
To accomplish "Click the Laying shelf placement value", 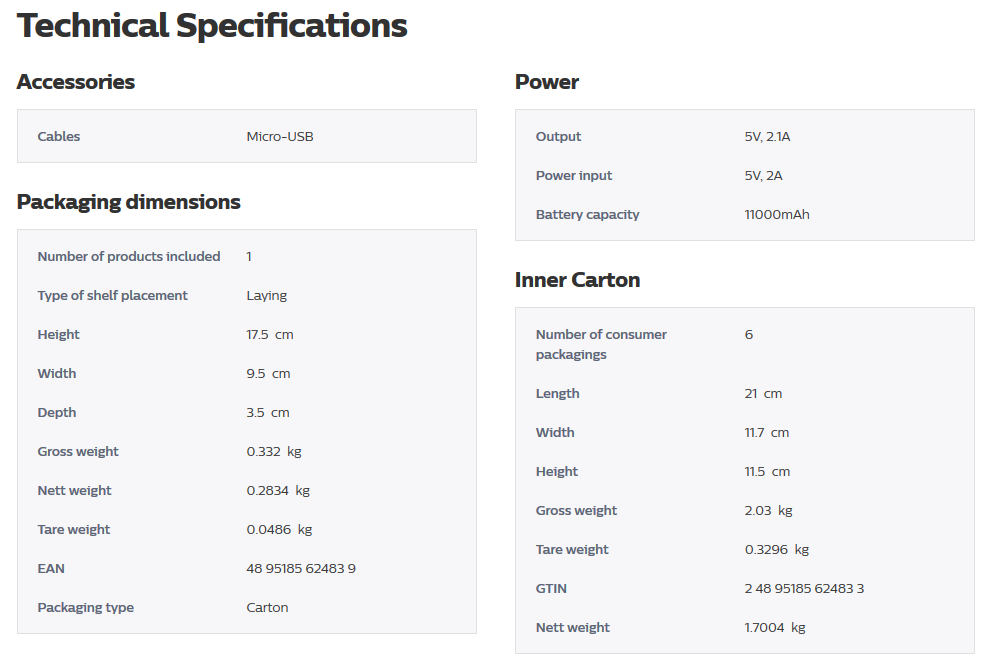I will (x=266, y=295).
